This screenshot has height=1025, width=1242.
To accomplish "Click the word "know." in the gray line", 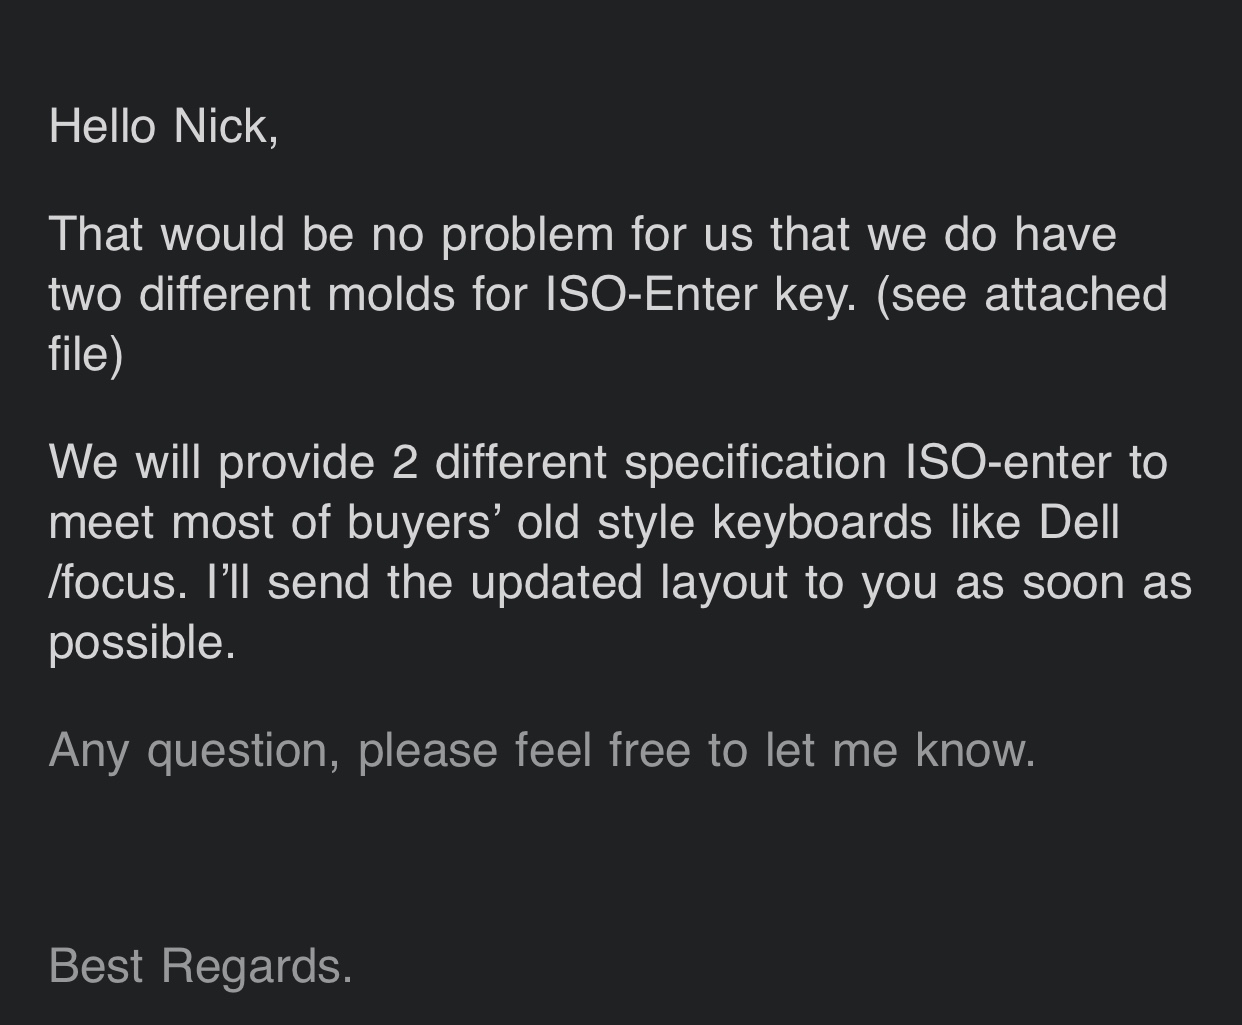I will click(x=975, y=750).
